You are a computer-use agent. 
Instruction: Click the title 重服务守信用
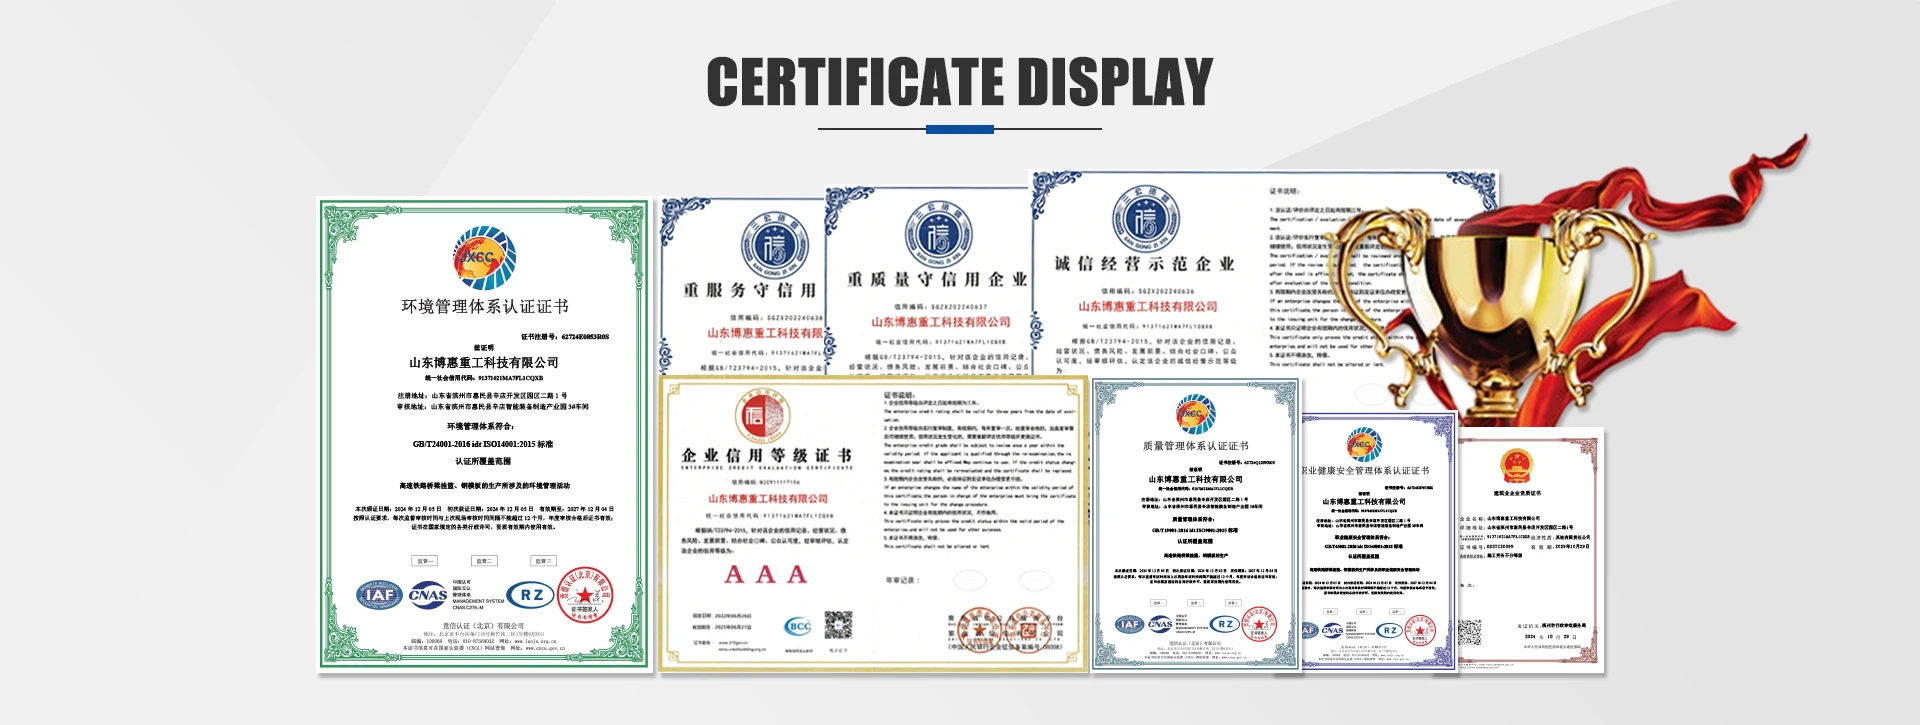750,290
